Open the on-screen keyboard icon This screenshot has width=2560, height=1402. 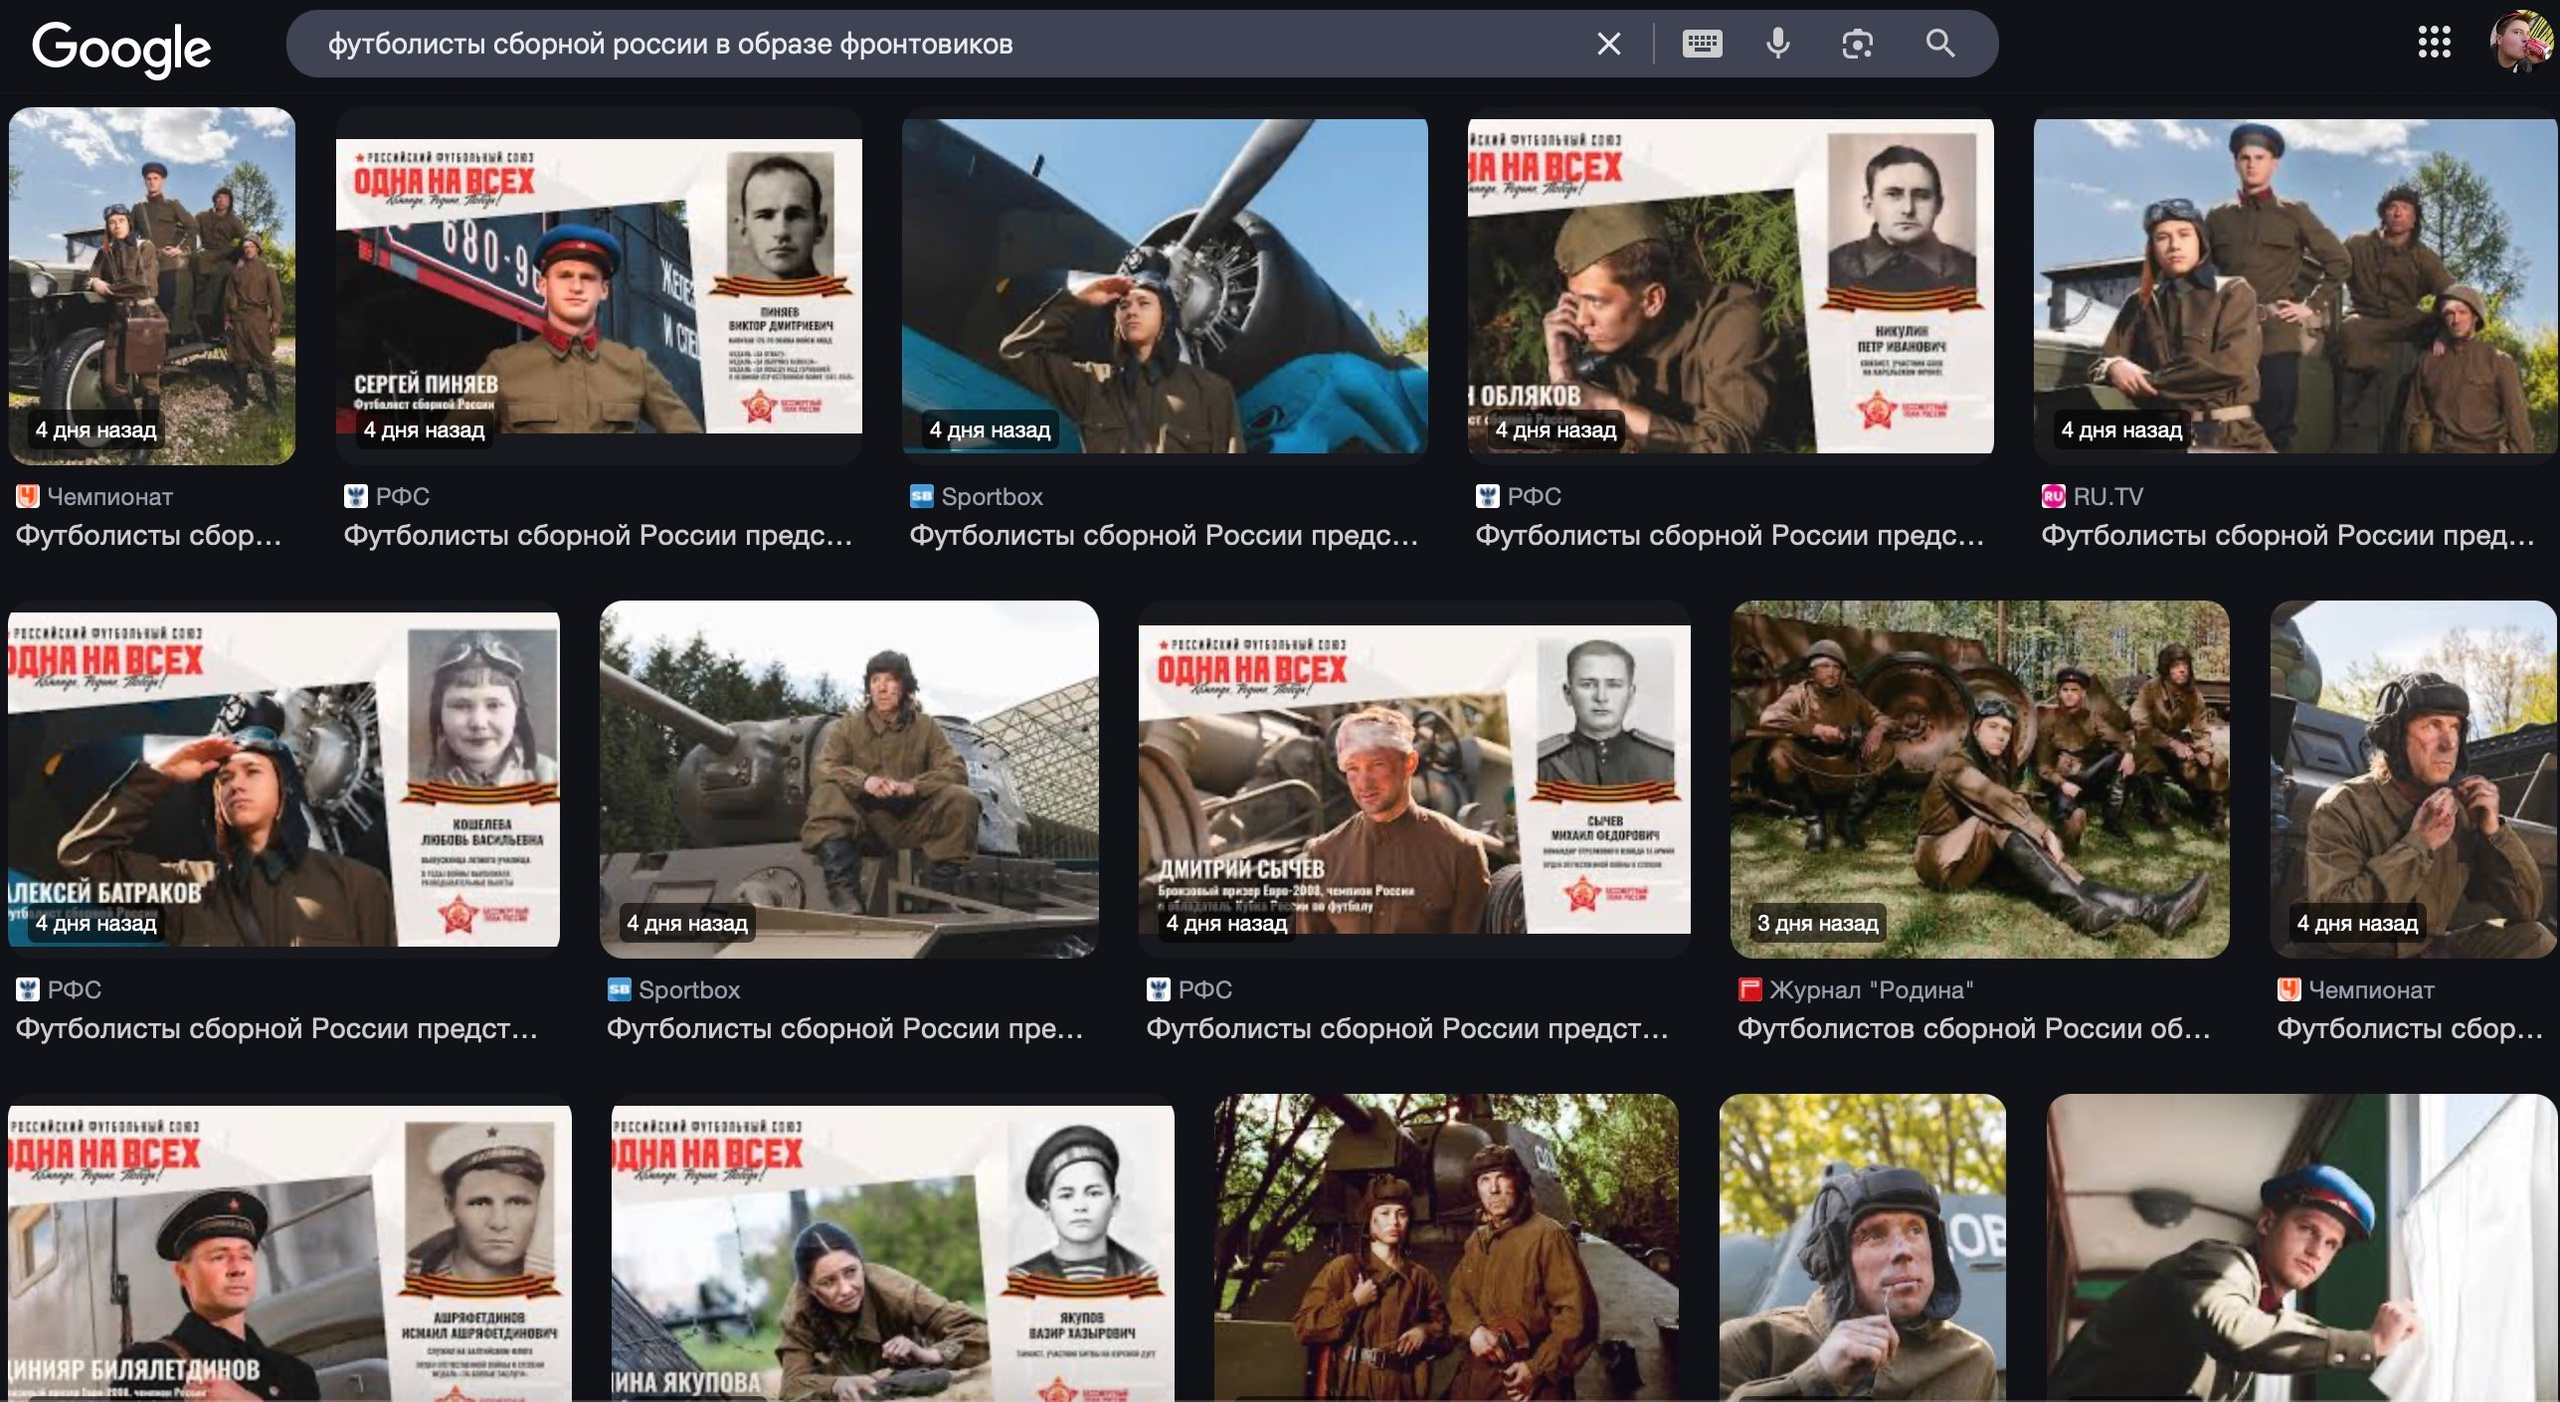pos(1702,44)
